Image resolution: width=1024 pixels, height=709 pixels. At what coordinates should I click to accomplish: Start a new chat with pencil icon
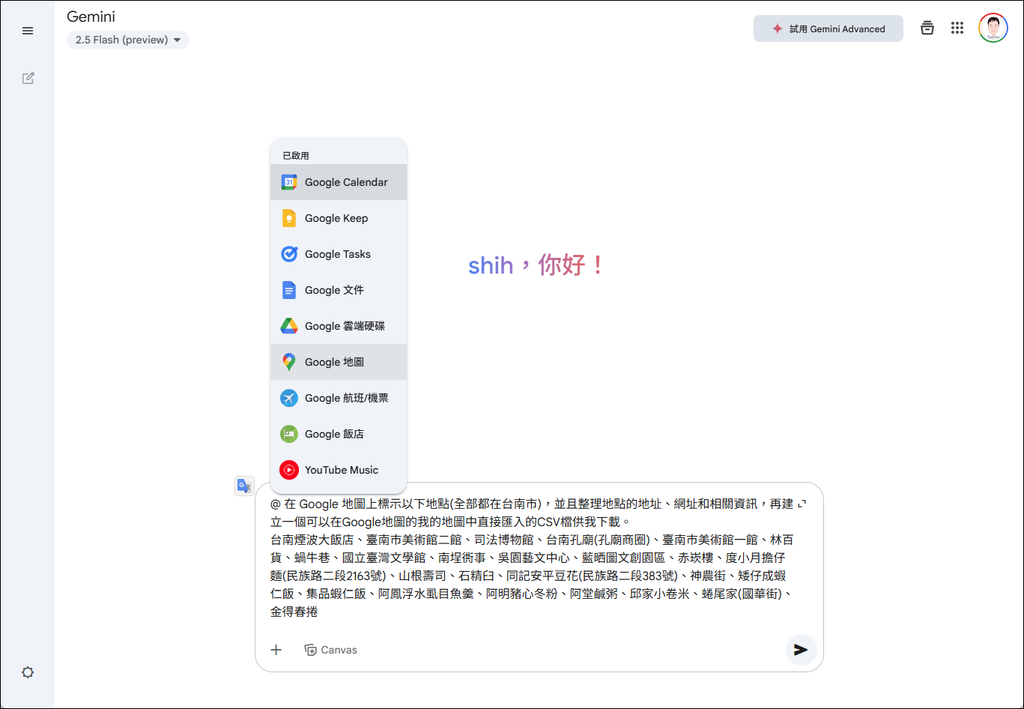point(28,78)
